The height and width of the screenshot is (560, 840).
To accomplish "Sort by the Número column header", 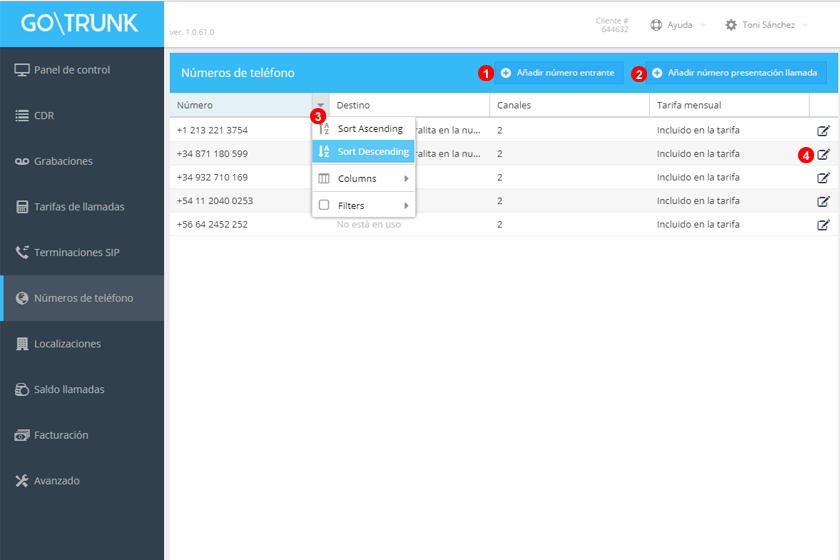I will click(x=241, y=105).
